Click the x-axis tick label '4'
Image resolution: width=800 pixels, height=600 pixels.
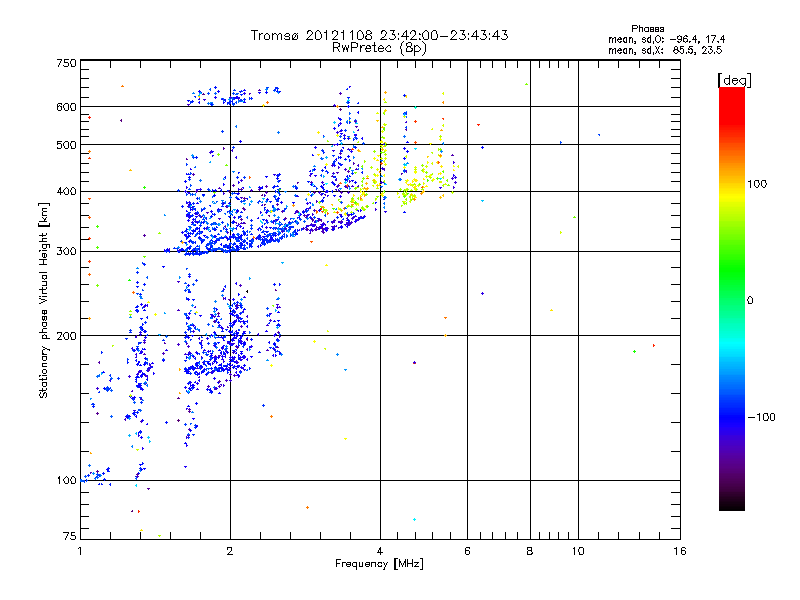point(380,551)
